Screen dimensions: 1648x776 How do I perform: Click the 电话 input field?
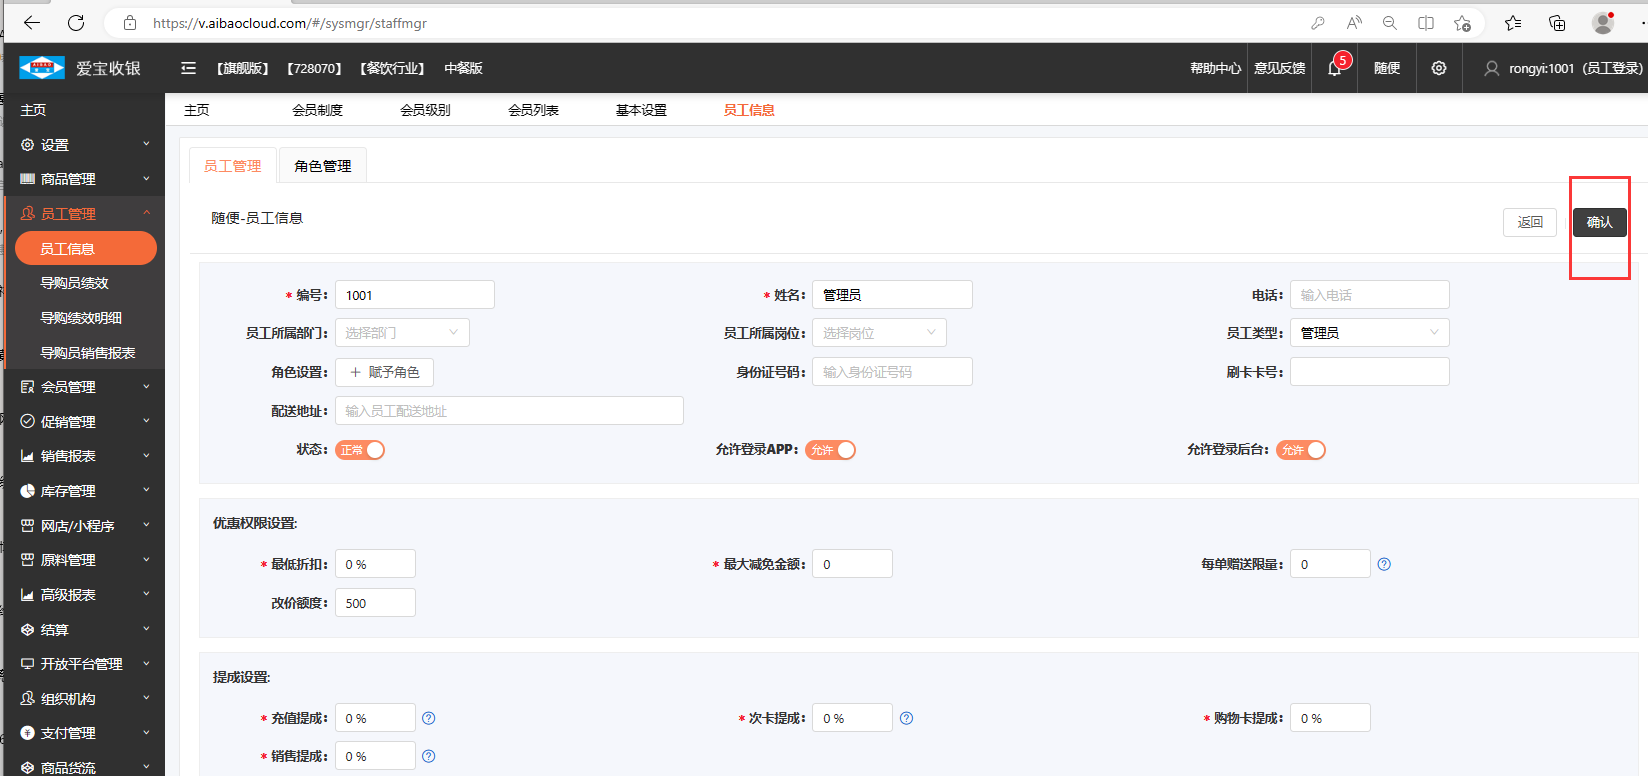1369,295
